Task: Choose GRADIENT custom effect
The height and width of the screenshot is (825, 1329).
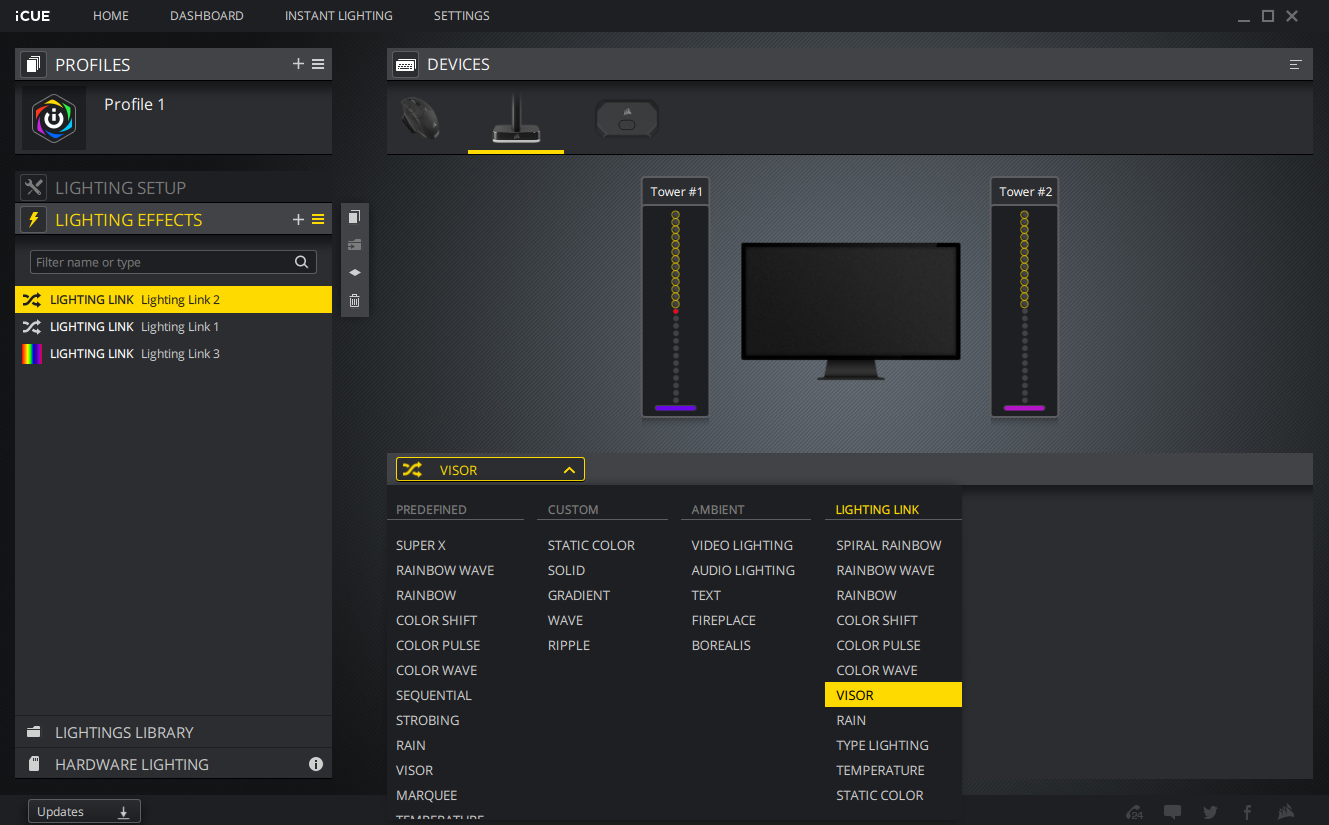Action: pyautogui.click(x=578, y=595)
